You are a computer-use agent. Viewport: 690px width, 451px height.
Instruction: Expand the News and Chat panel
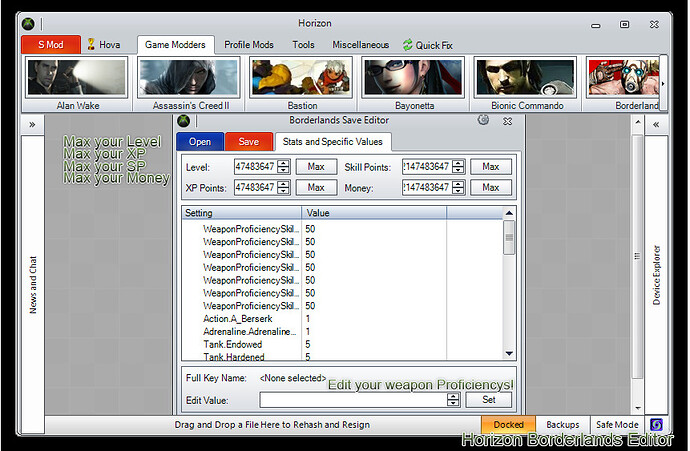click(32, 125)
